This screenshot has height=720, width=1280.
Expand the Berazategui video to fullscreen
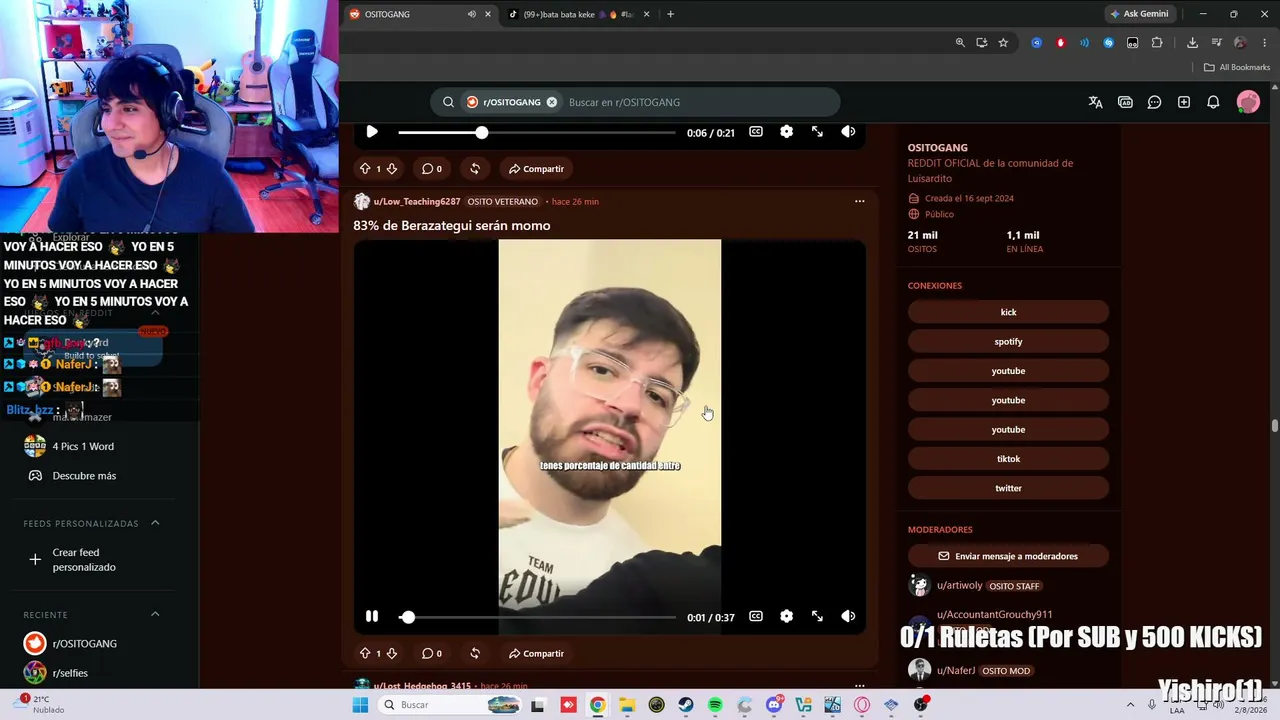pyautogui.click(x=817, y=617)
